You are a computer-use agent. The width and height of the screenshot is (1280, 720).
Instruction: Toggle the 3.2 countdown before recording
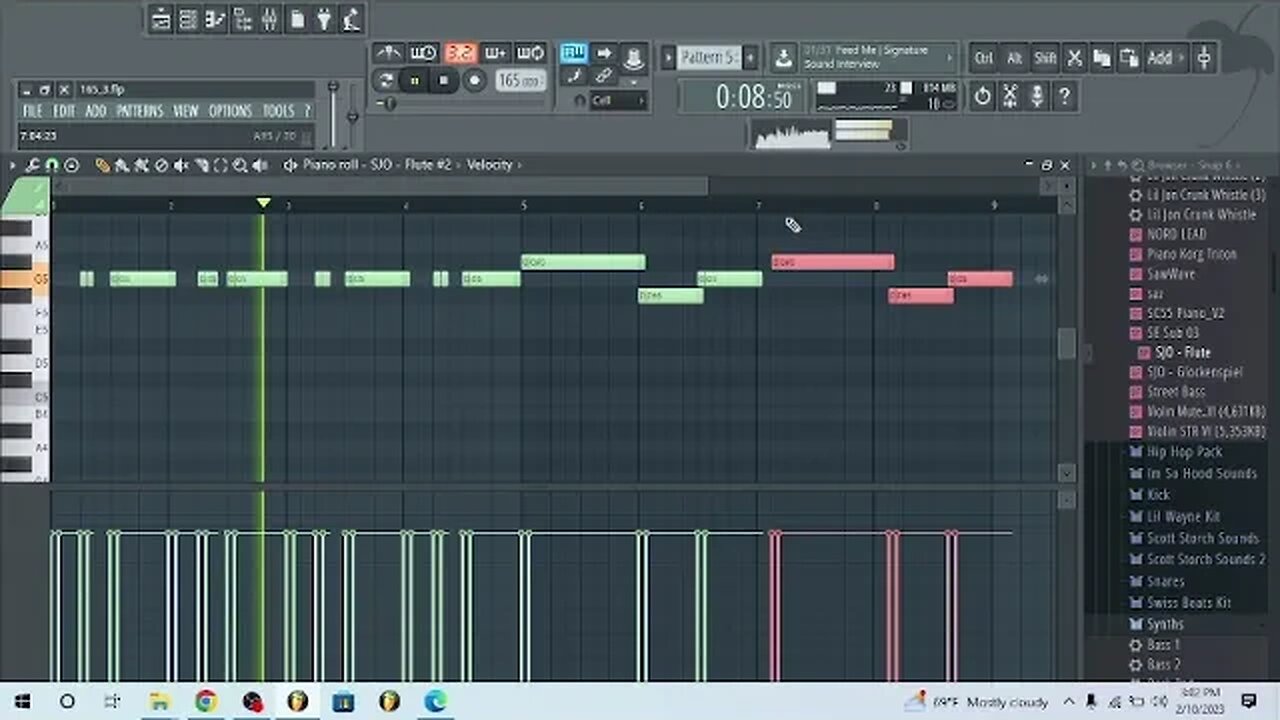point(460,53)
